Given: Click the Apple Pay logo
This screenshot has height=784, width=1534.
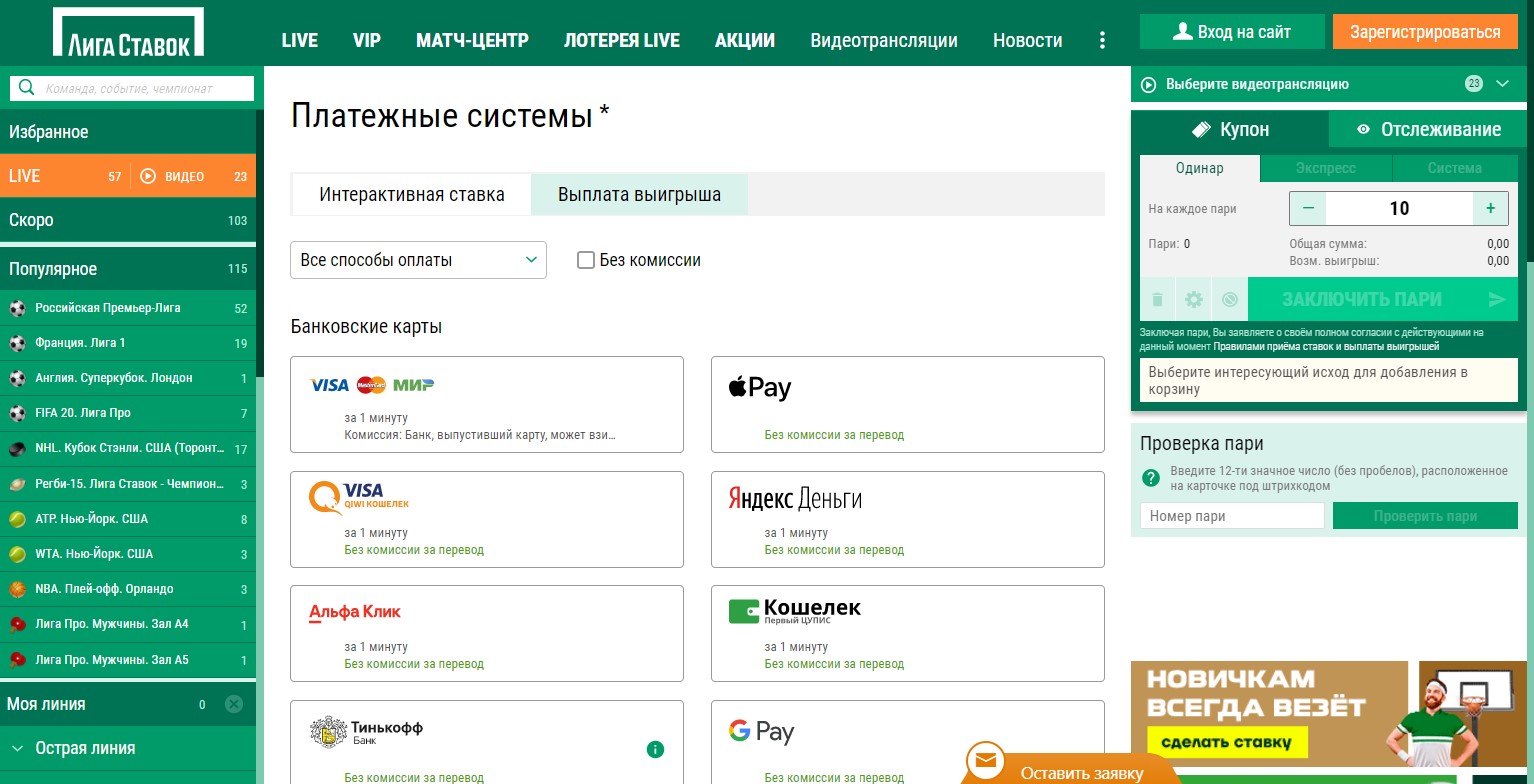Looking at the screenshot, I should [760, 388].
